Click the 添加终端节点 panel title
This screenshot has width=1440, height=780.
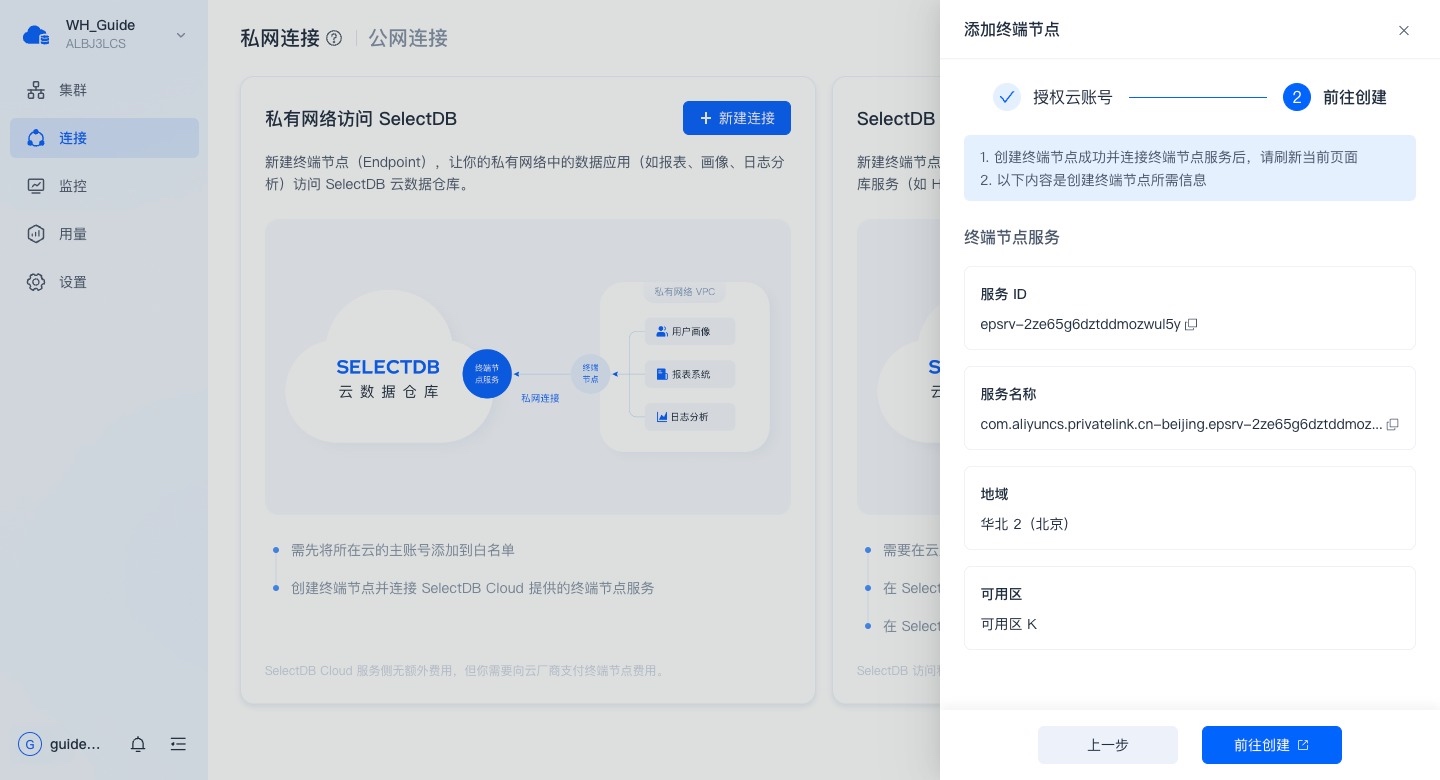(x=1012, y=30)
